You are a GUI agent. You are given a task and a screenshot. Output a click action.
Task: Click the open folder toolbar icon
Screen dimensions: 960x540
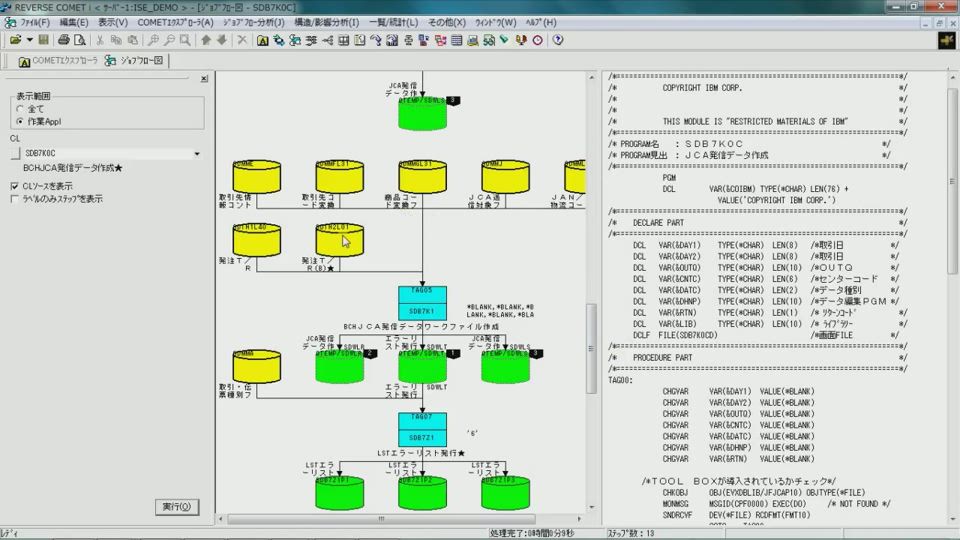16,40
